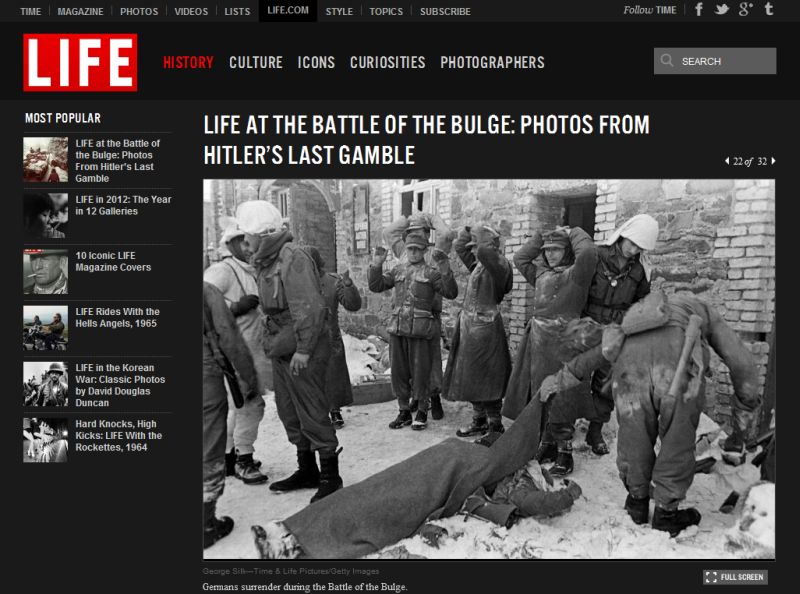Select the CURIOSITIES navigation item
The image size is (800, 594).
click(387, 62)
